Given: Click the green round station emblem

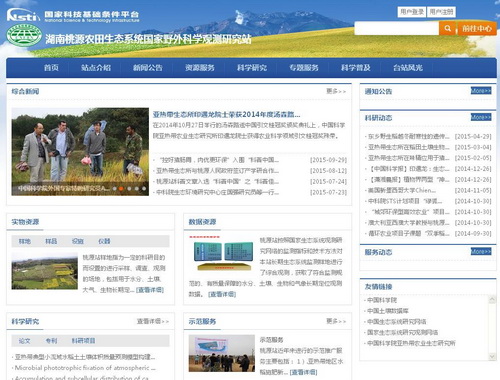Looking at the screenshot, I should coord(24,35).
